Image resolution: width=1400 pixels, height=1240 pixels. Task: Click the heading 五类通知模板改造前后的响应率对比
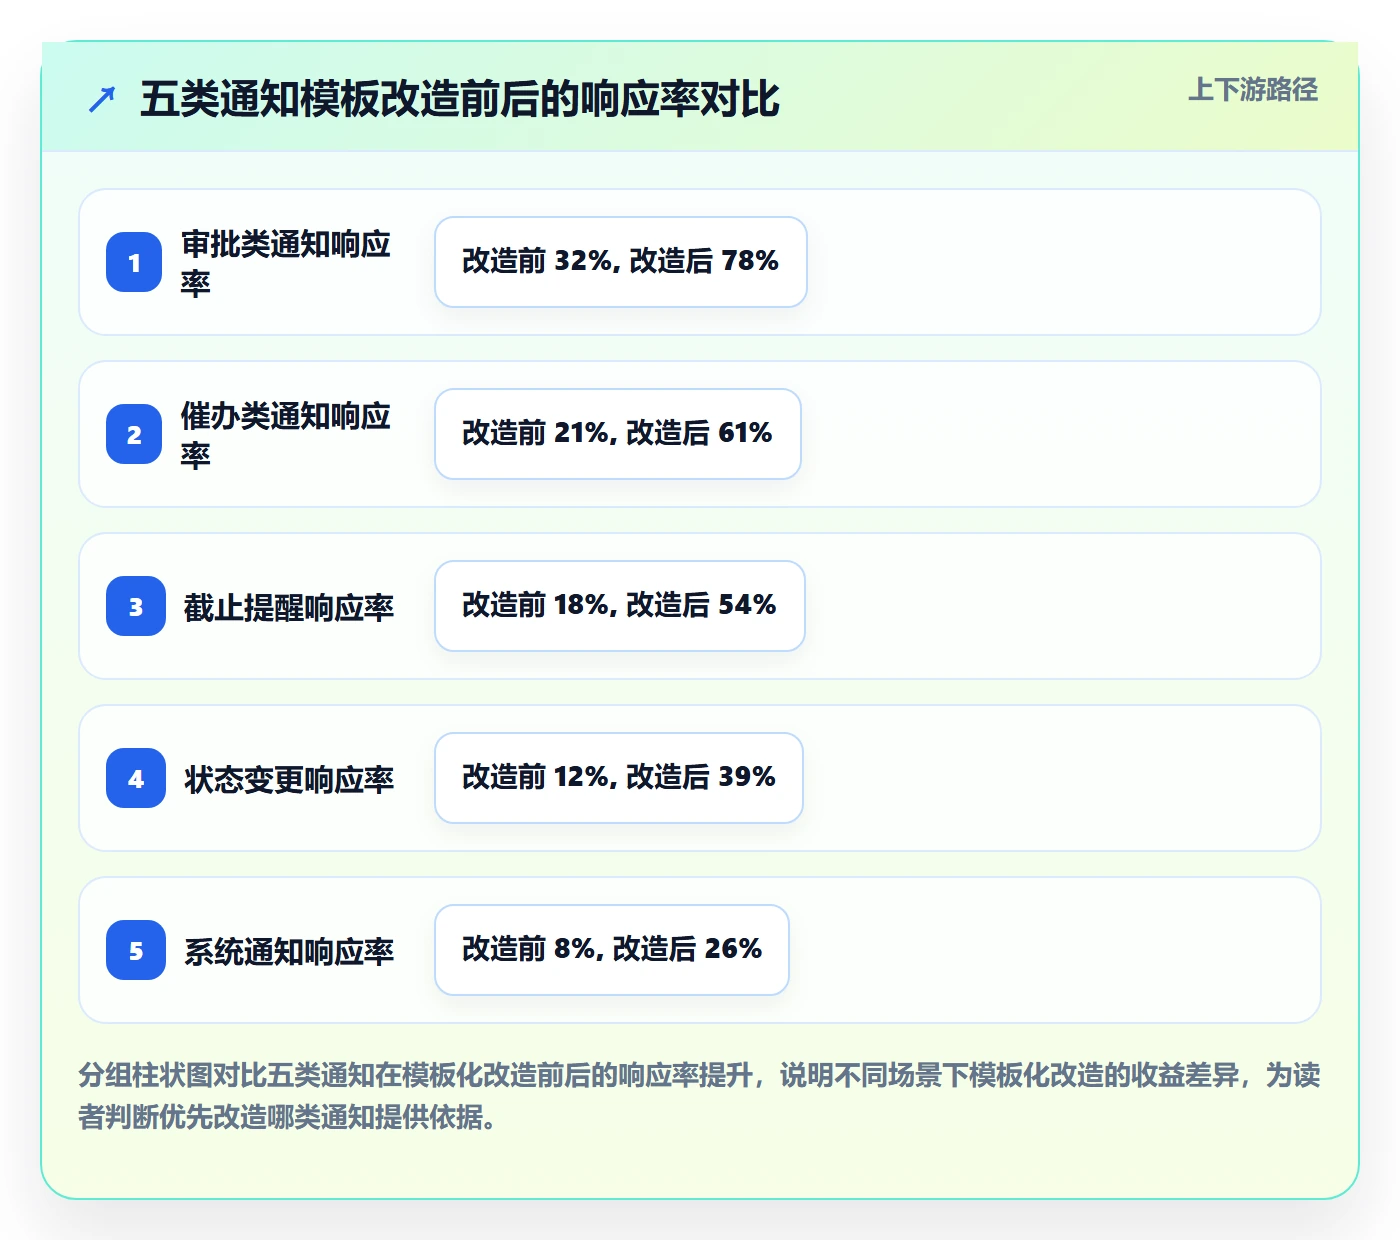[460, 99]
